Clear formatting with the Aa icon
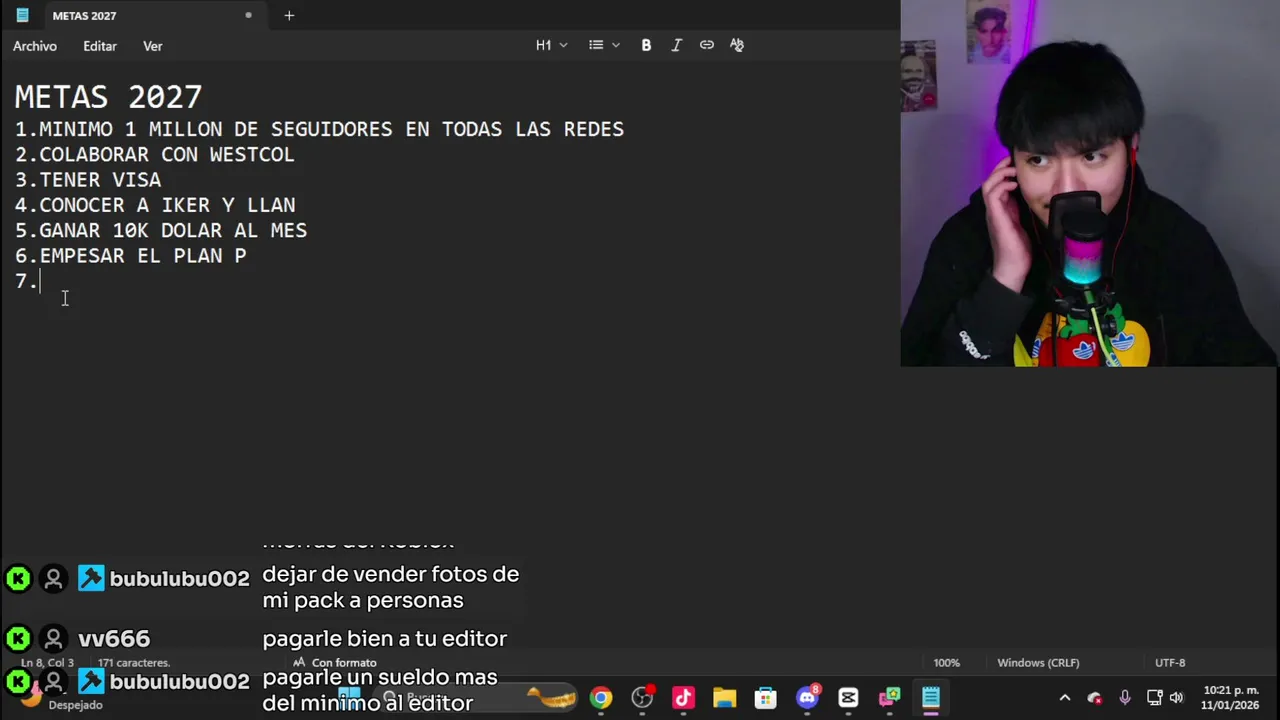1280x720 pixels. (737, 45)
